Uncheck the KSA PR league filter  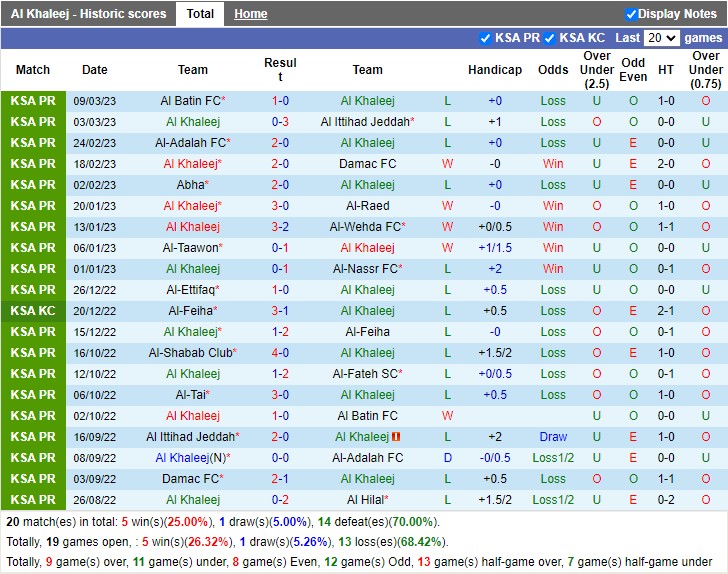(485, 38)
